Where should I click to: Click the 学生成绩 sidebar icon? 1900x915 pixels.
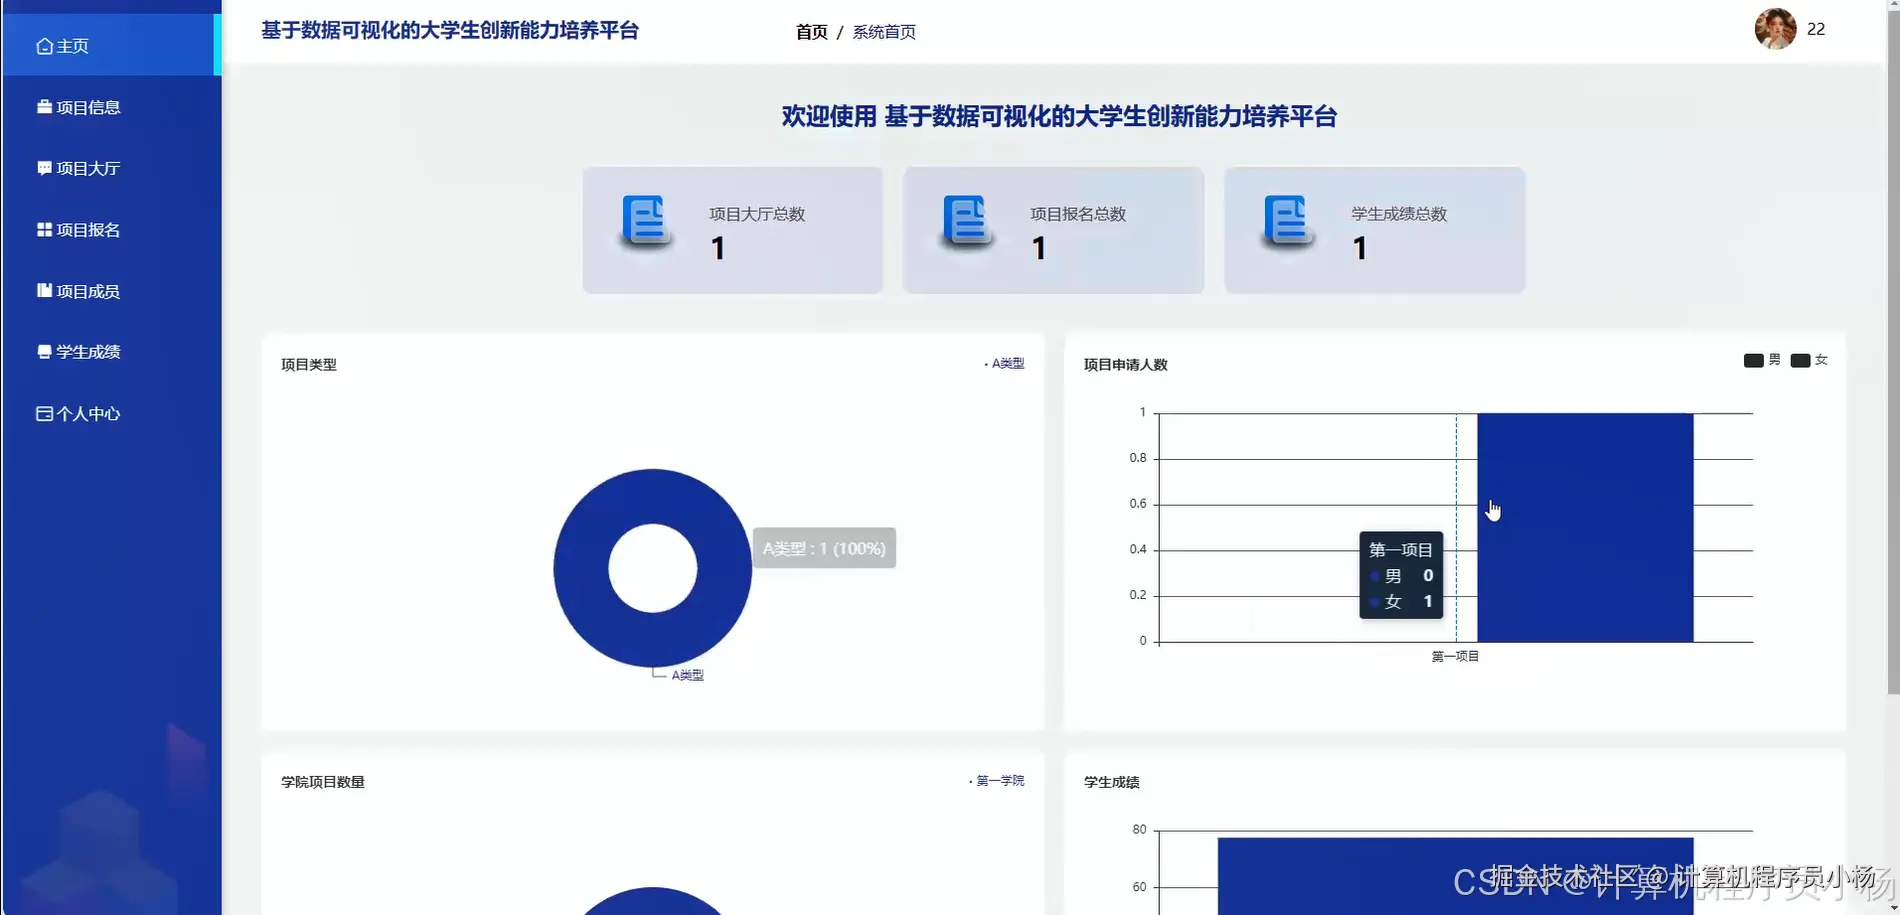click(43, 351)
